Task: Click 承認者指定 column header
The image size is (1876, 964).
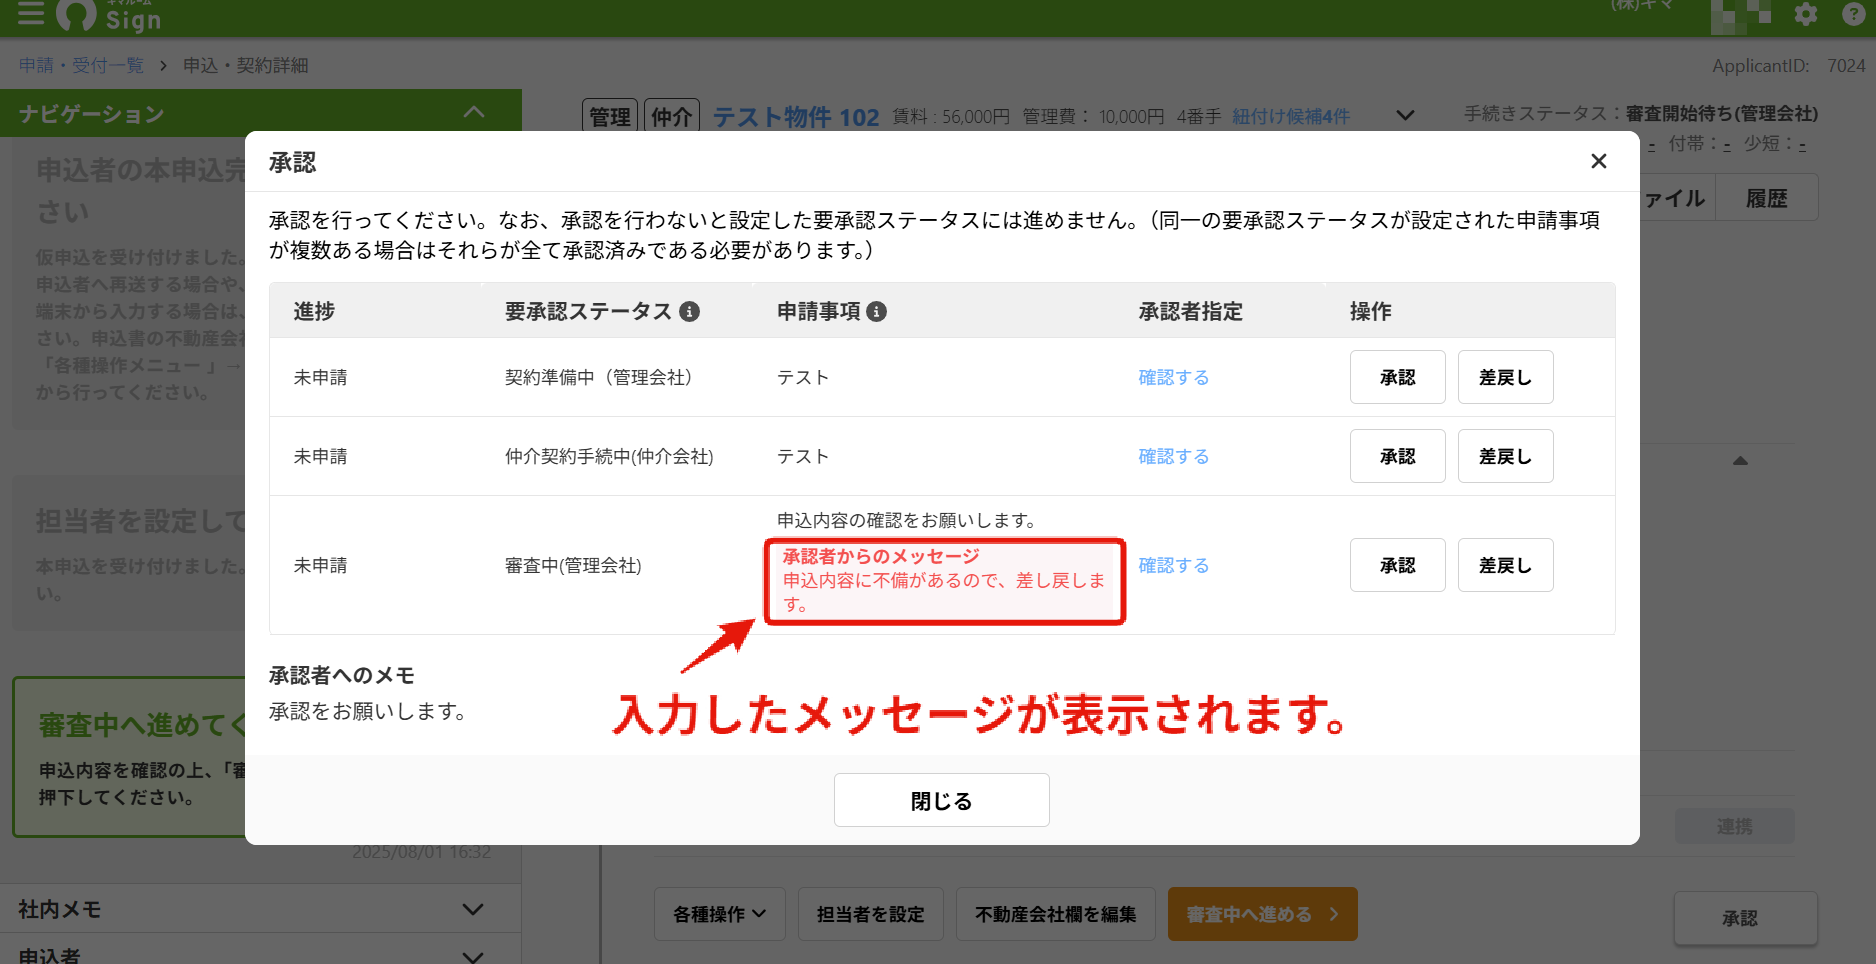Action: (x=1190, y=311)
